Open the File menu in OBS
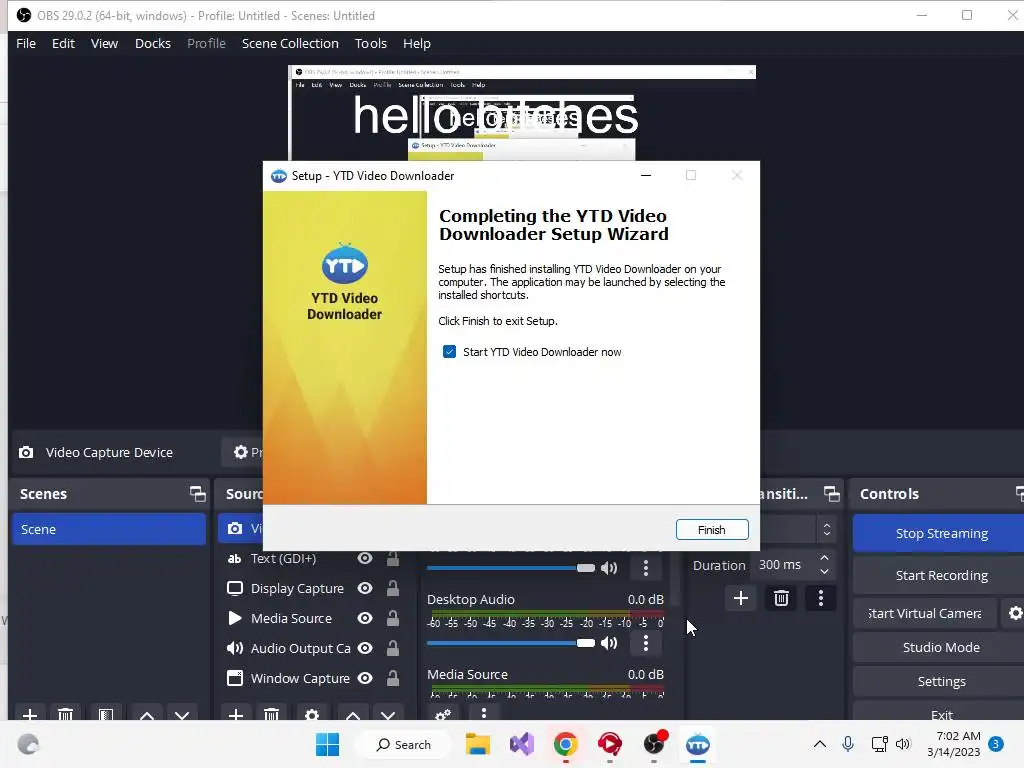Image resolution: width=1024 pixels, height=768 pixels. click(x=26, y=44)
